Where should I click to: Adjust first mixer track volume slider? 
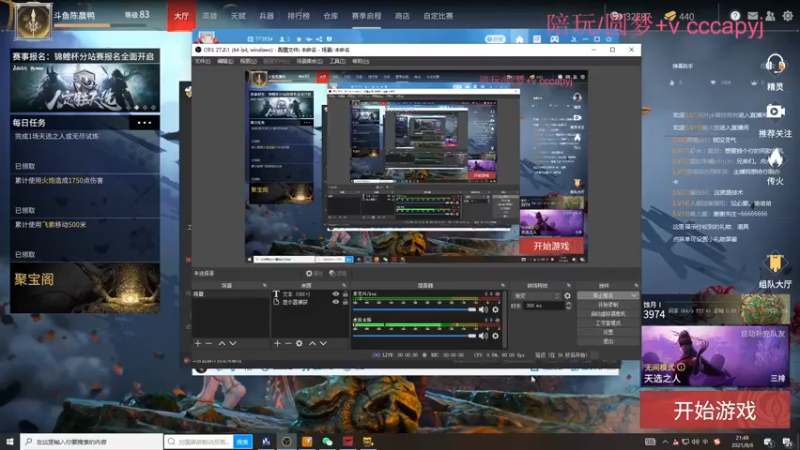[414, 310]
